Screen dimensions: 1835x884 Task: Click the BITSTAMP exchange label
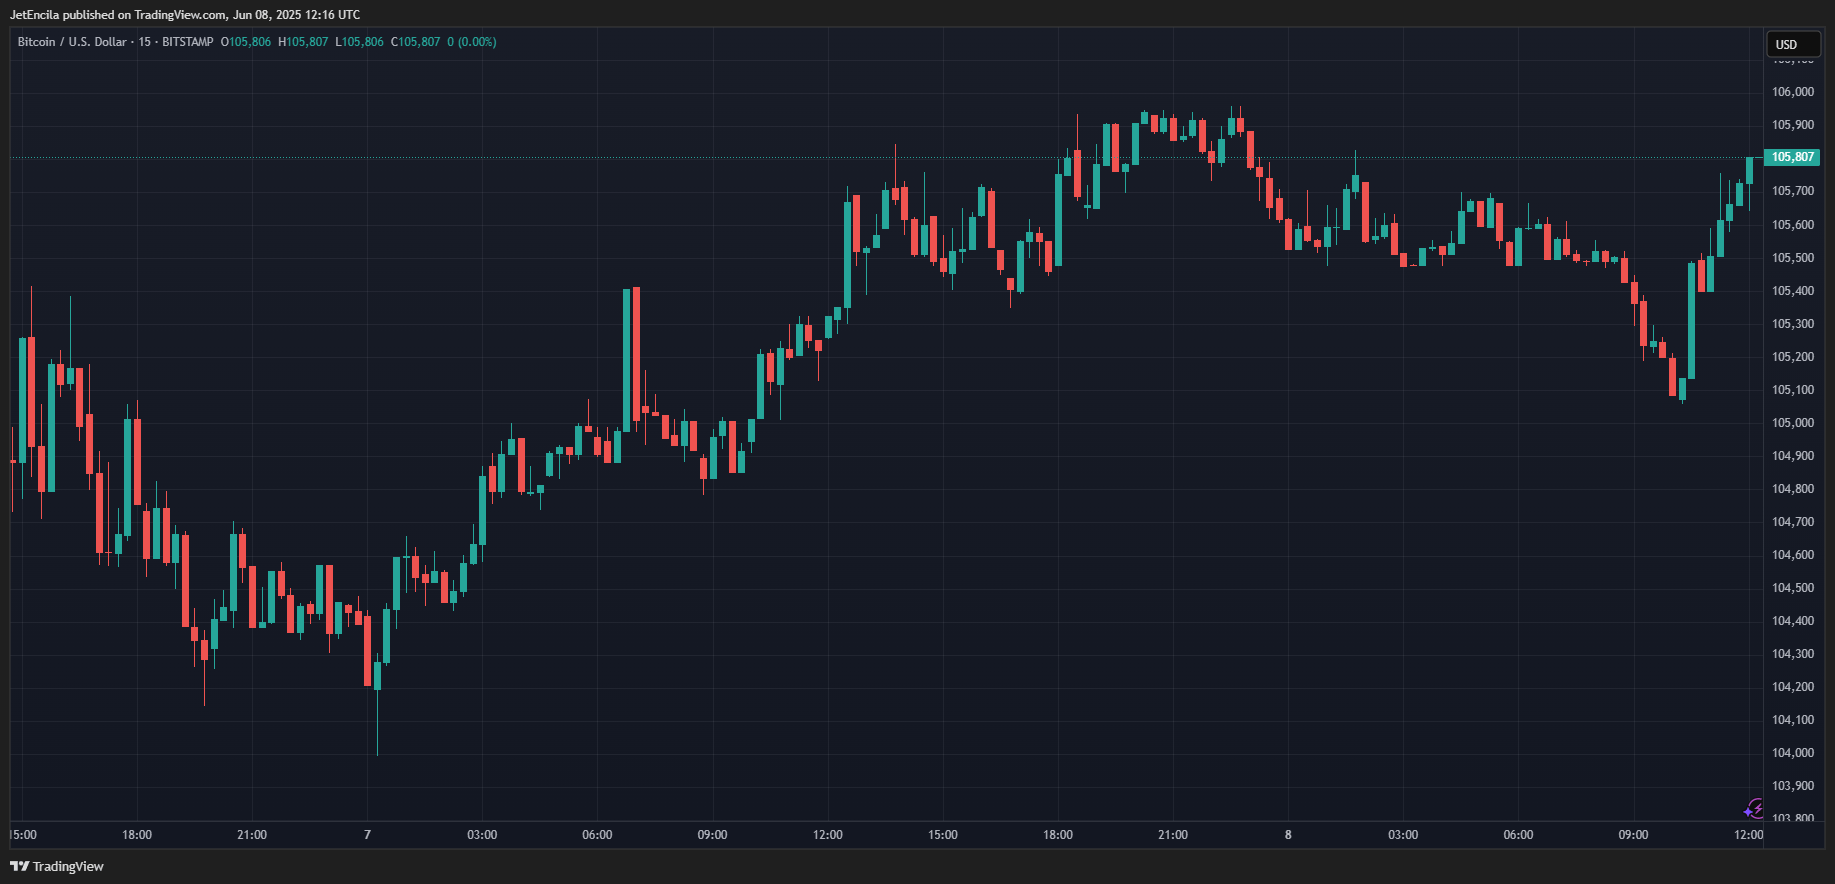[188, 42]
